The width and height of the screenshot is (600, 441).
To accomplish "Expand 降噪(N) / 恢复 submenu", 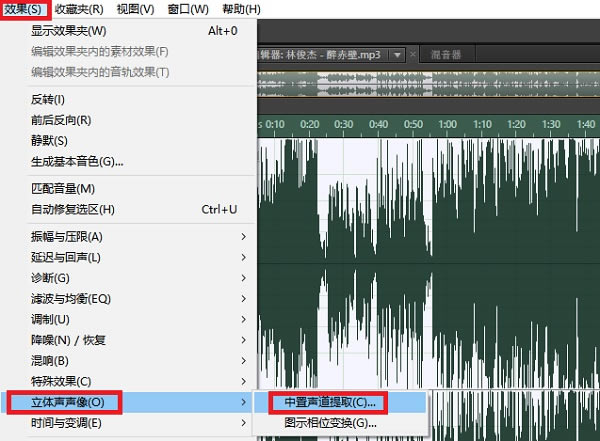I will click(x=72, y=340).
